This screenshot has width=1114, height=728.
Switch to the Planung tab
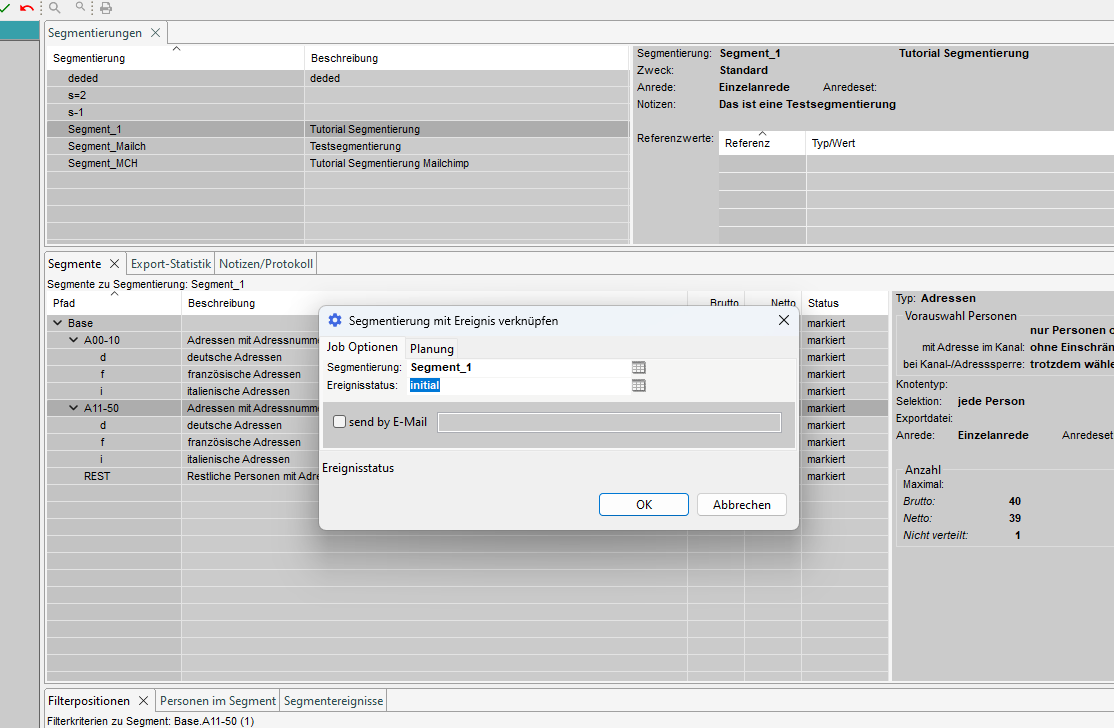[432, 349]
